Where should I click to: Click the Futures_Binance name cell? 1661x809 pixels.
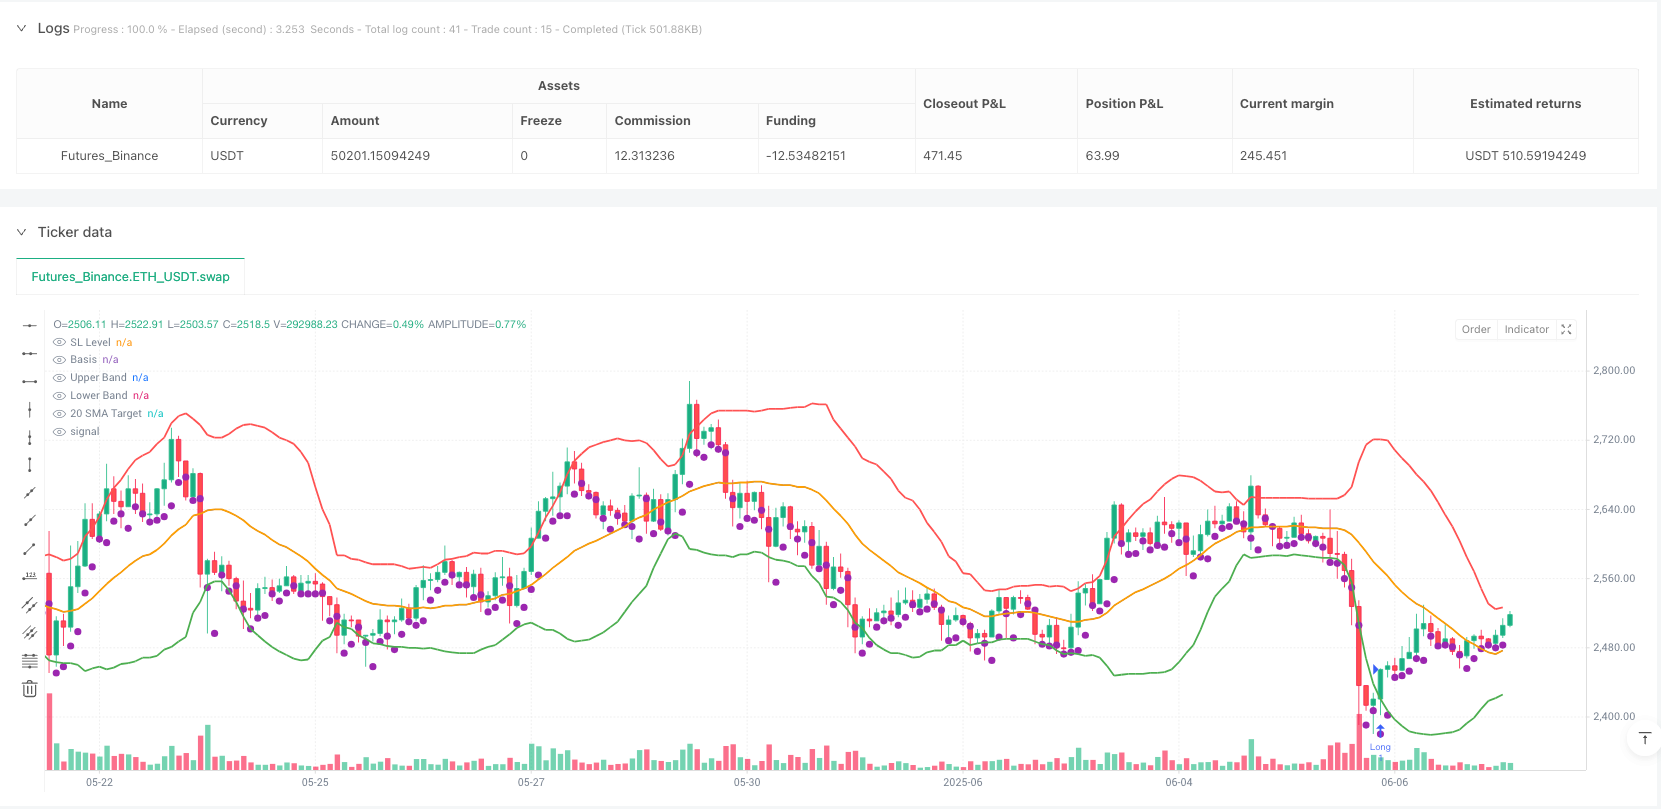click(x=109, y=156)
